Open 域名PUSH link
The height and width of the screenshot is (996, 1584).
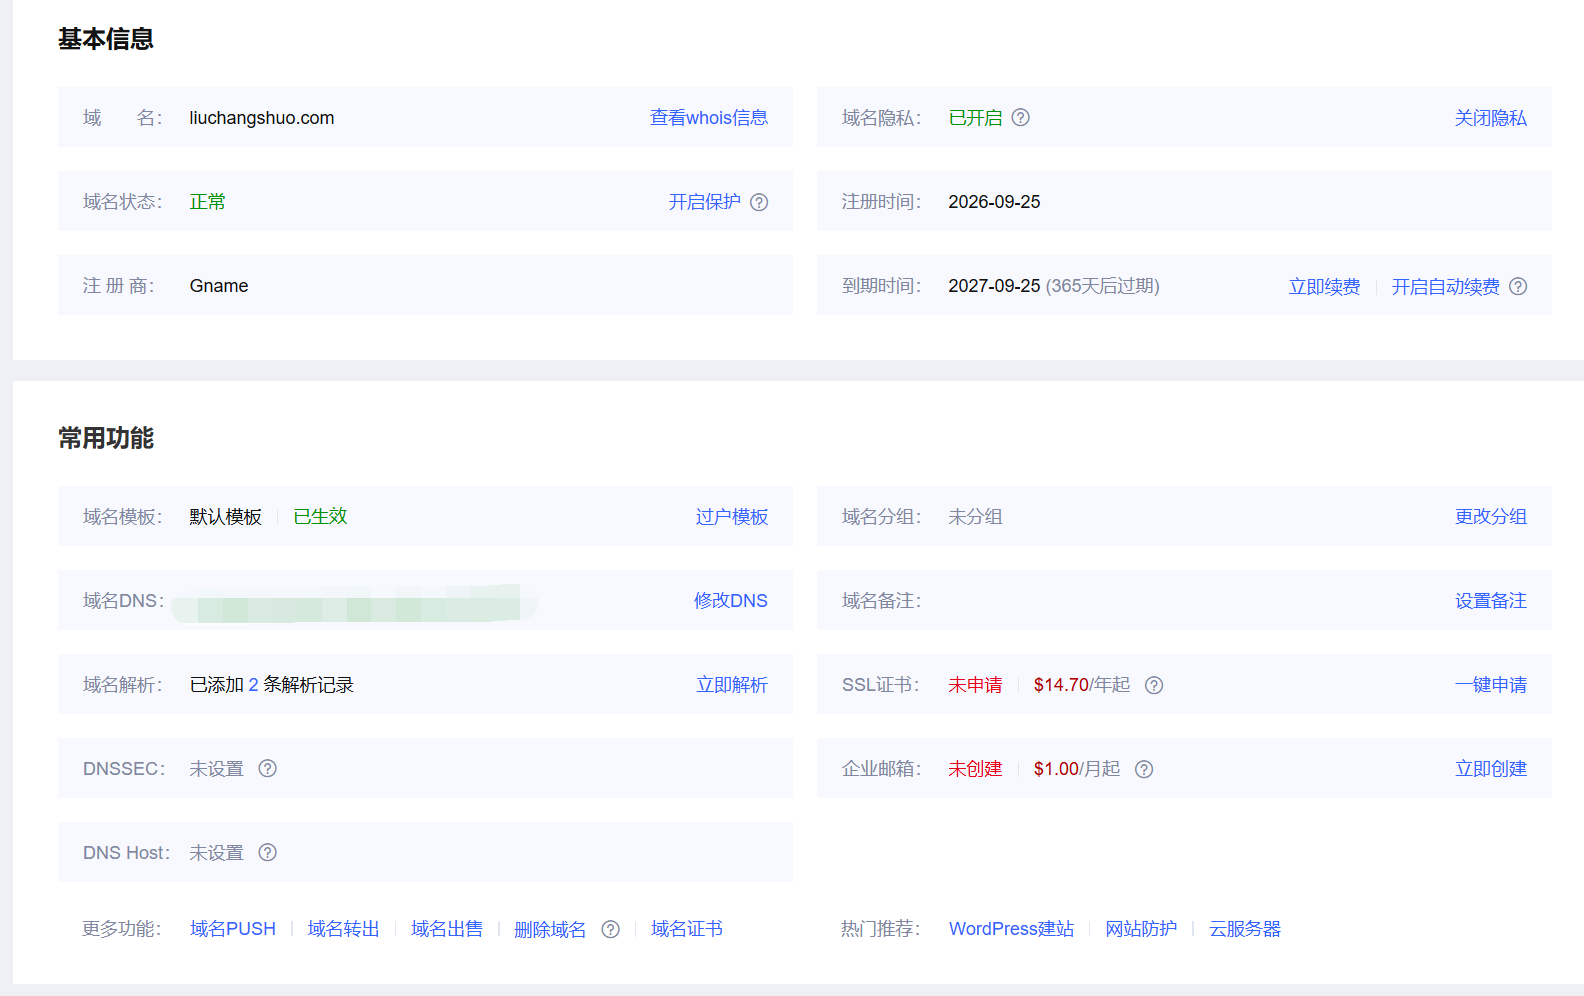(233, 928)
